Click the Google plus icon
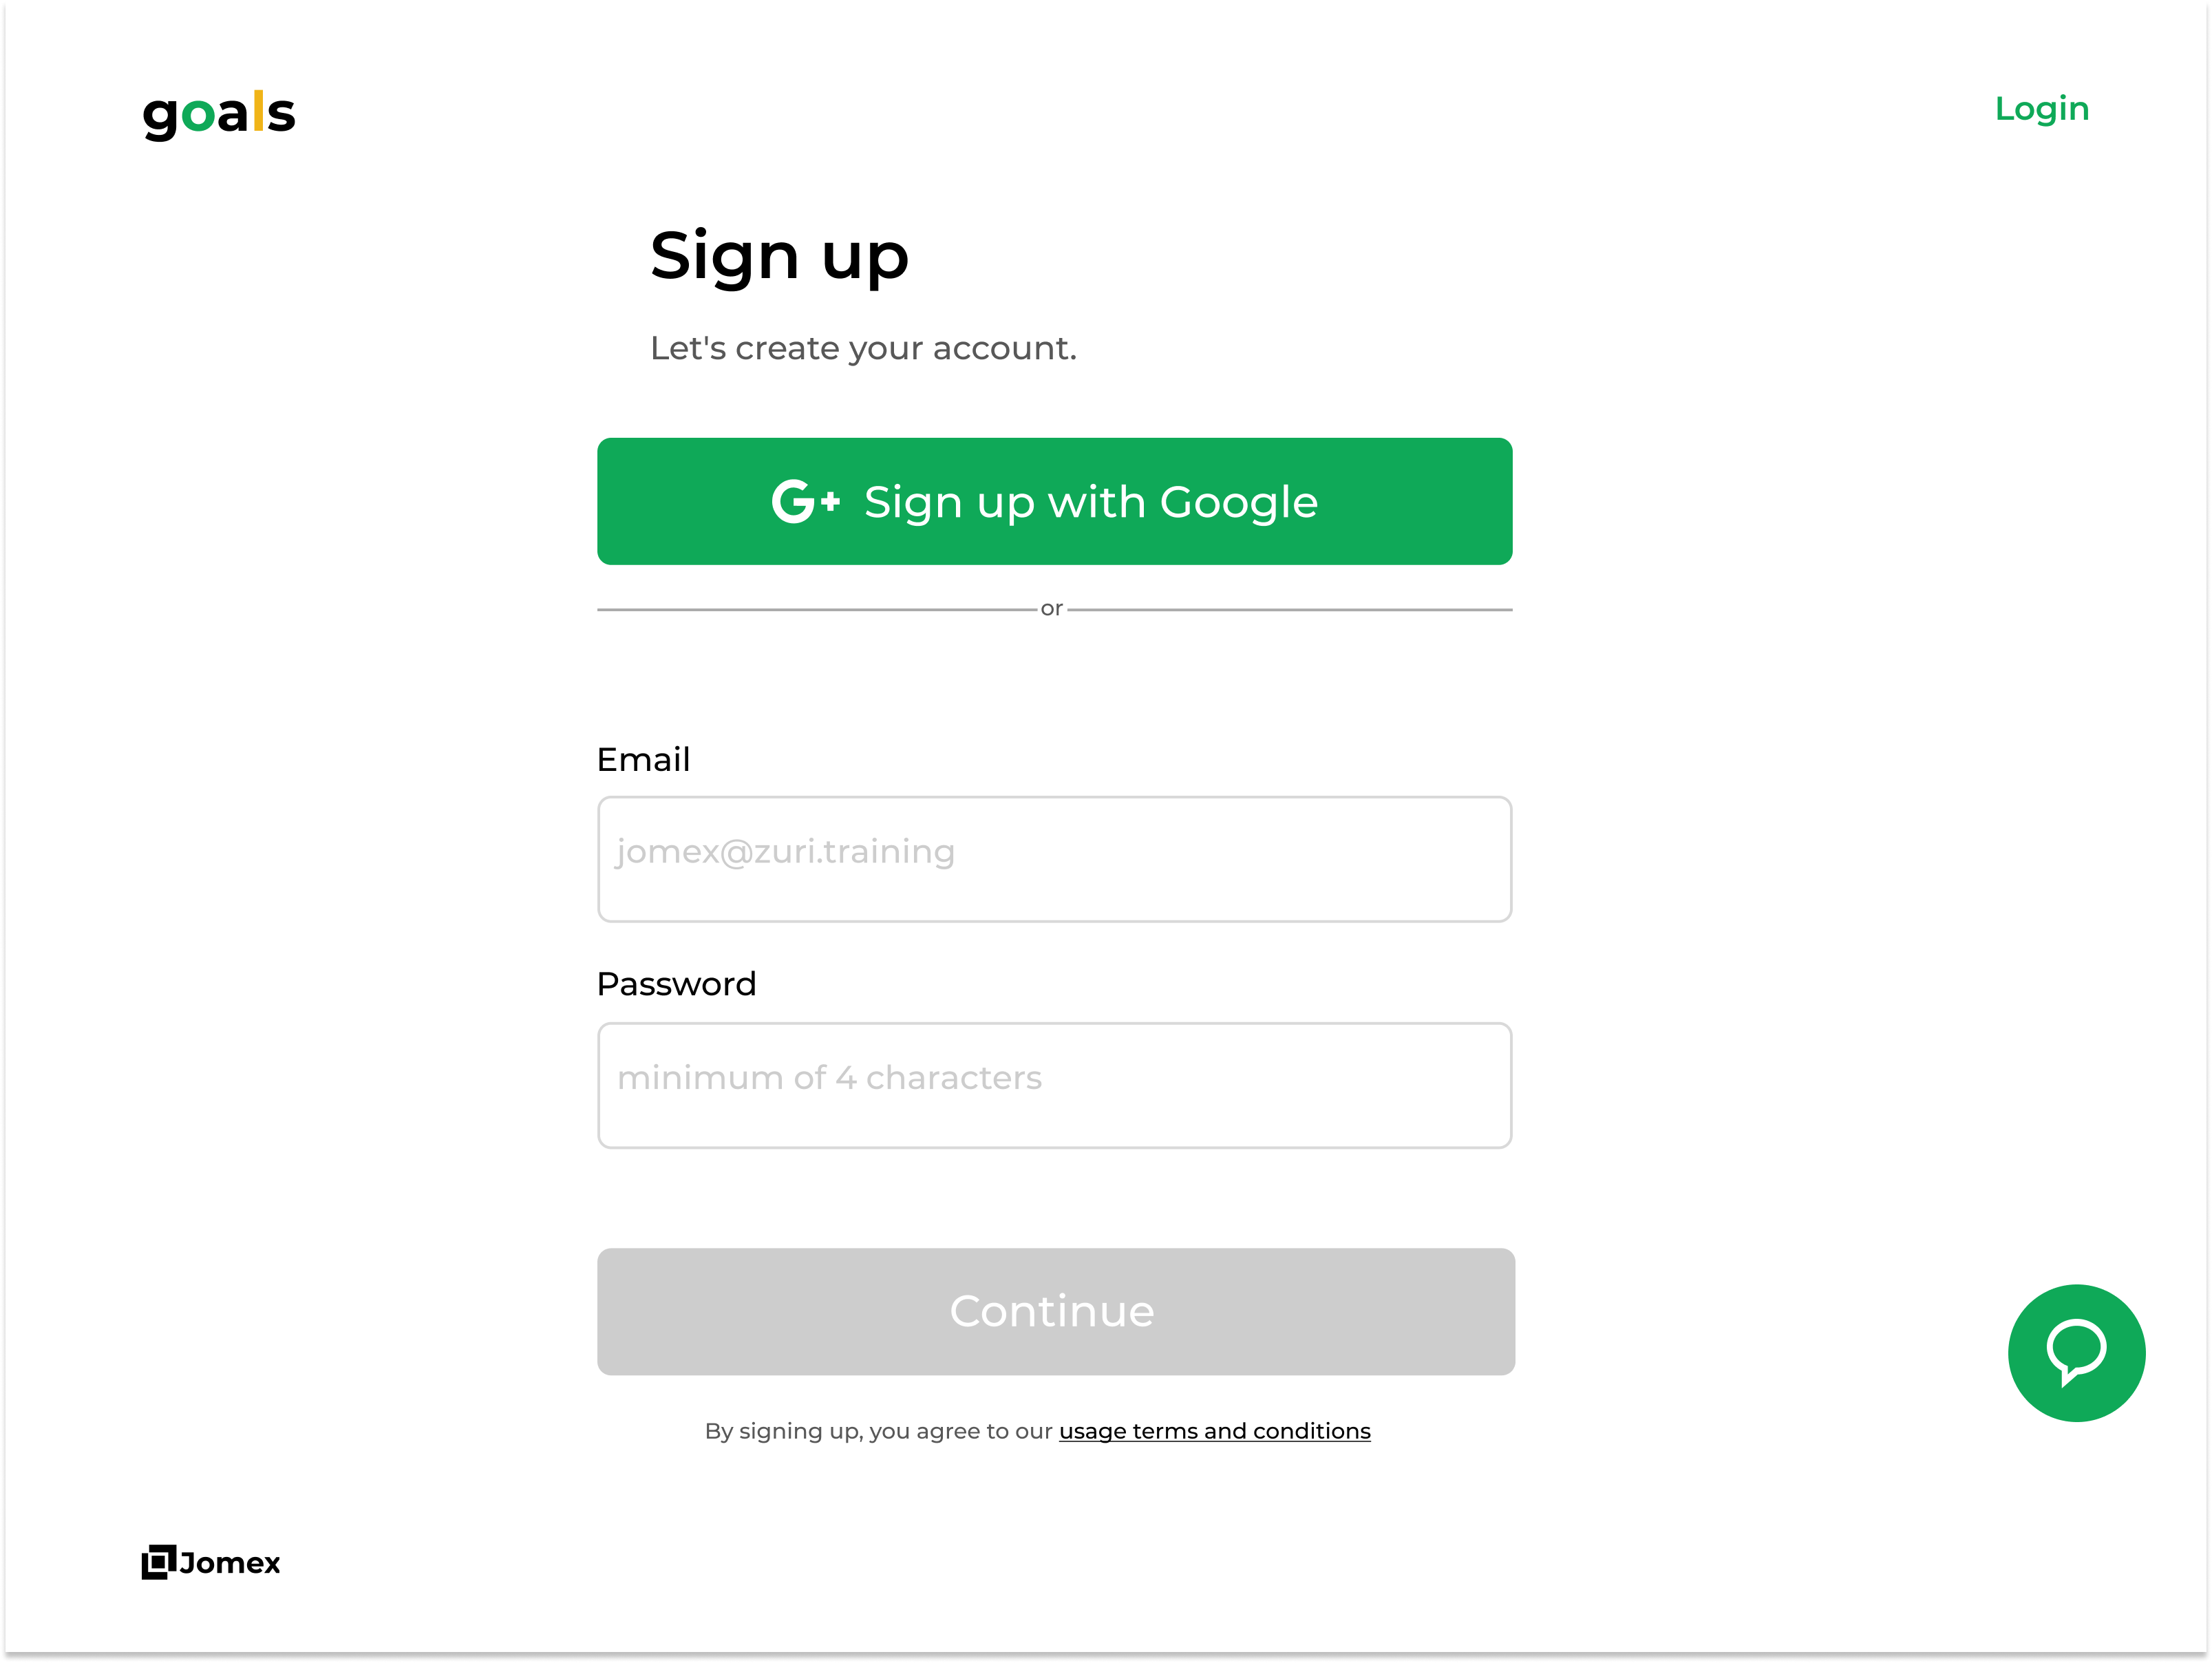Viewport: 2212px width, 1663px height. pyautogui.click(x=805, y=501)
